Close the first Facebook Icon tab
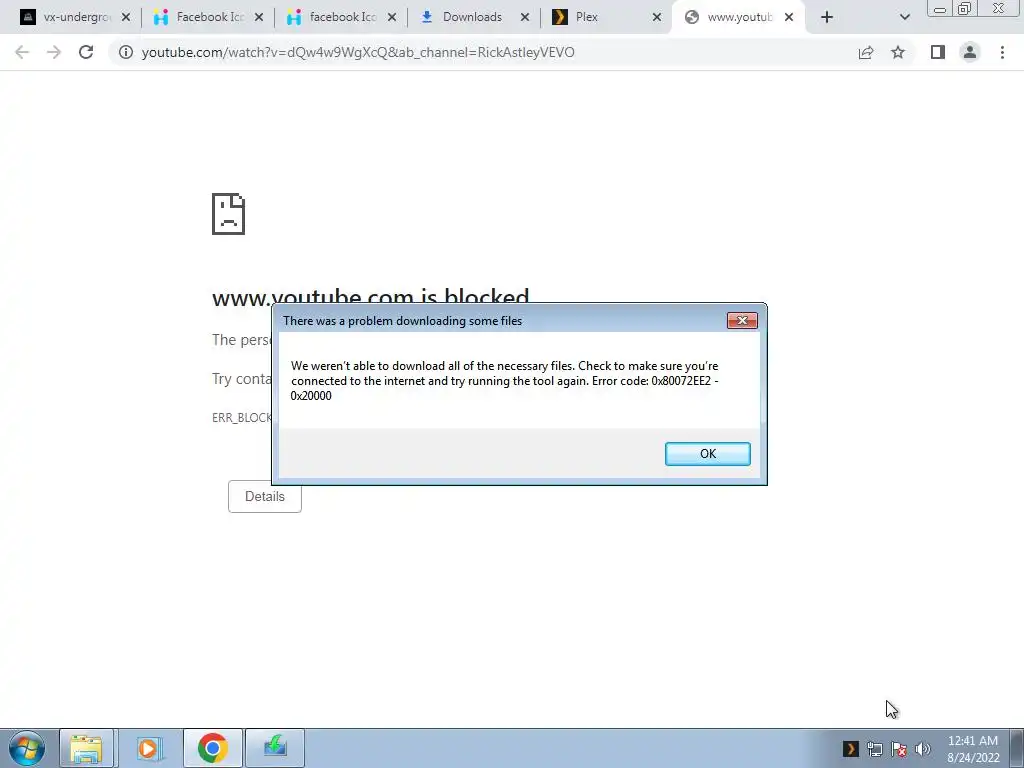 click(x=259, y=17)
